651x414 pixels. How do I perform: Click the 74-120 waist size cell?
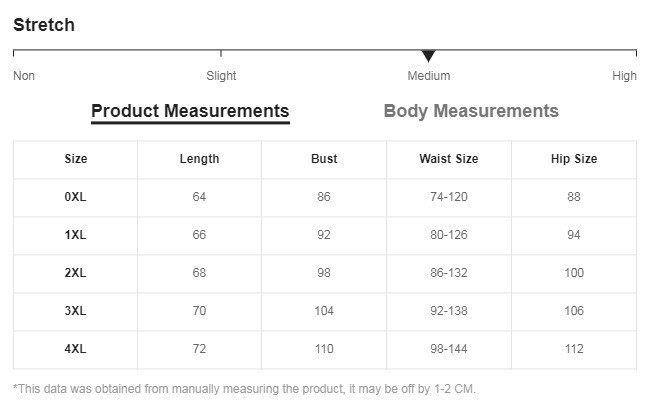pyautogui.click(x=448, y=197)
